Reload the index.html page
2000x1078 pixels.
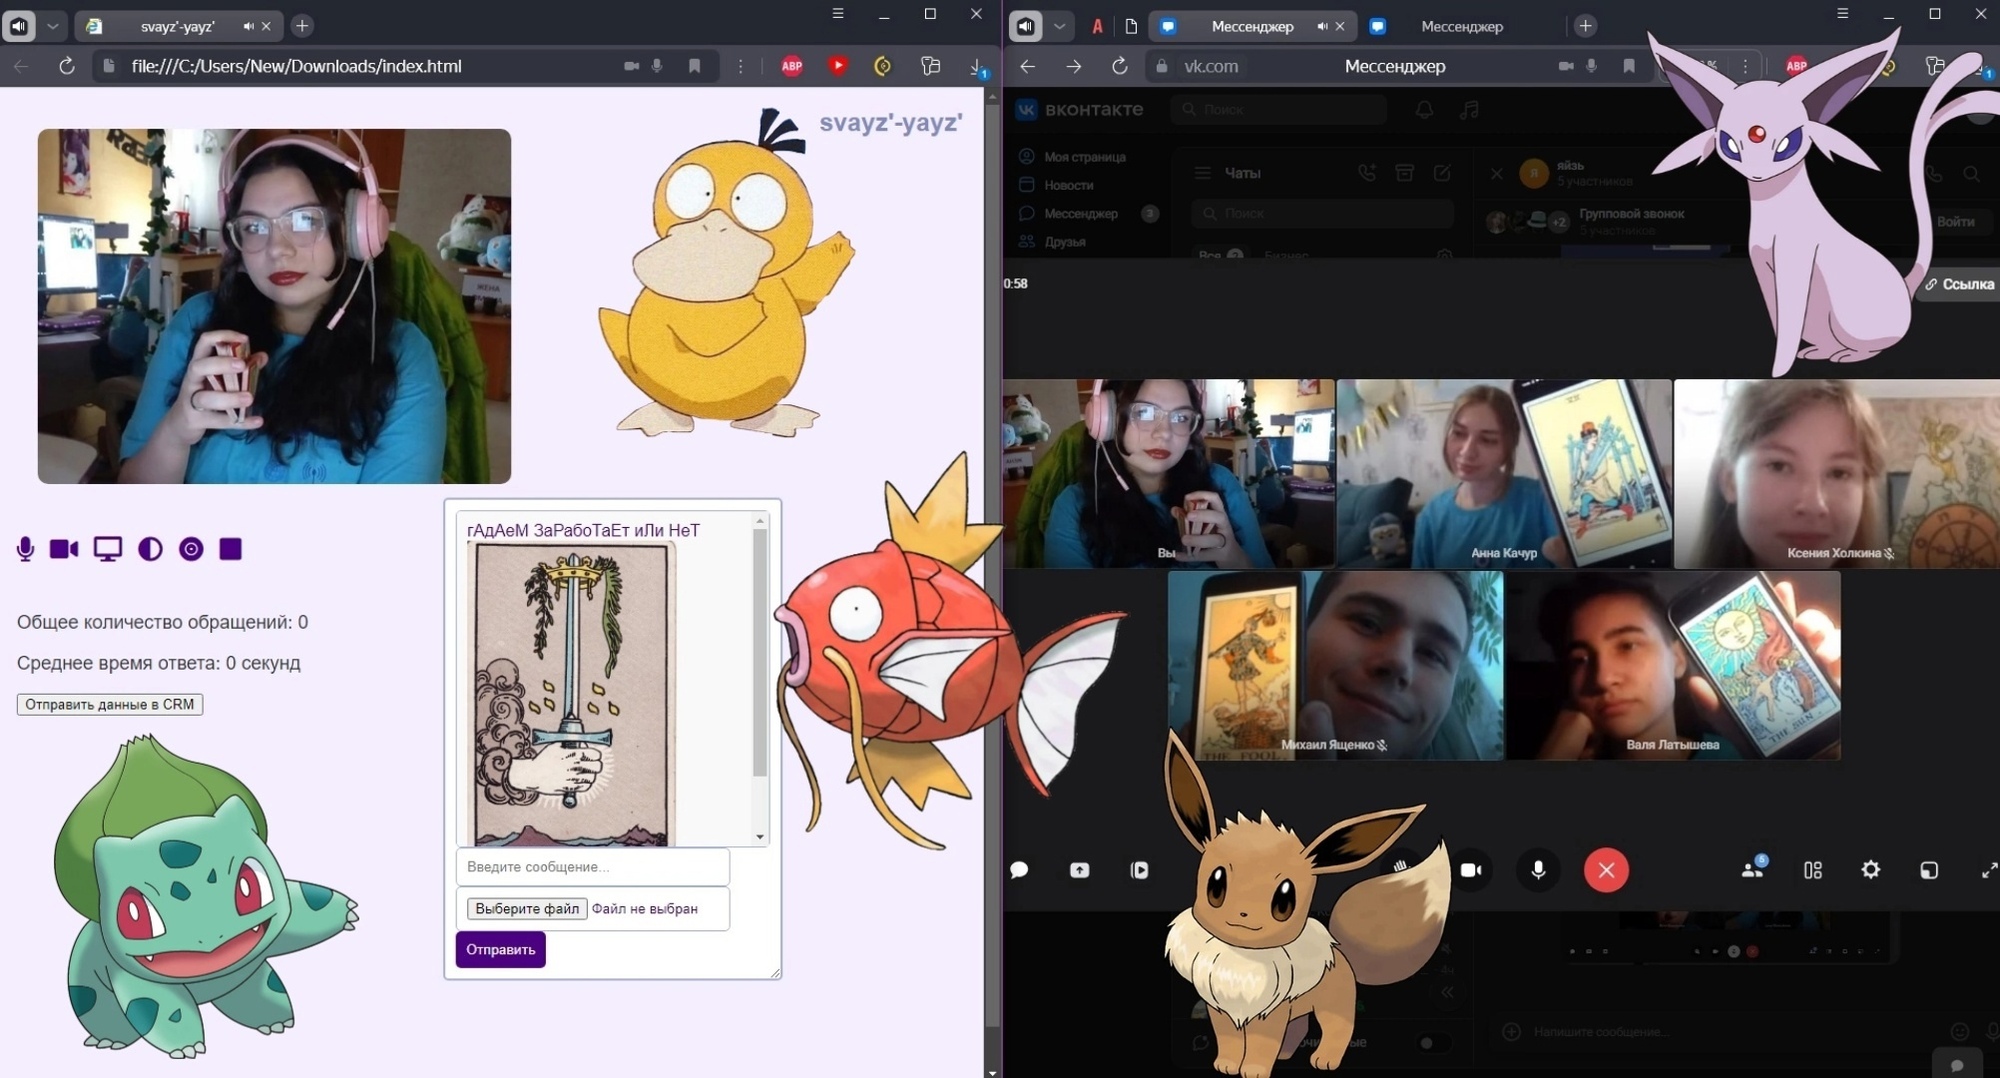pyautogui.click(x=67, y=66)
